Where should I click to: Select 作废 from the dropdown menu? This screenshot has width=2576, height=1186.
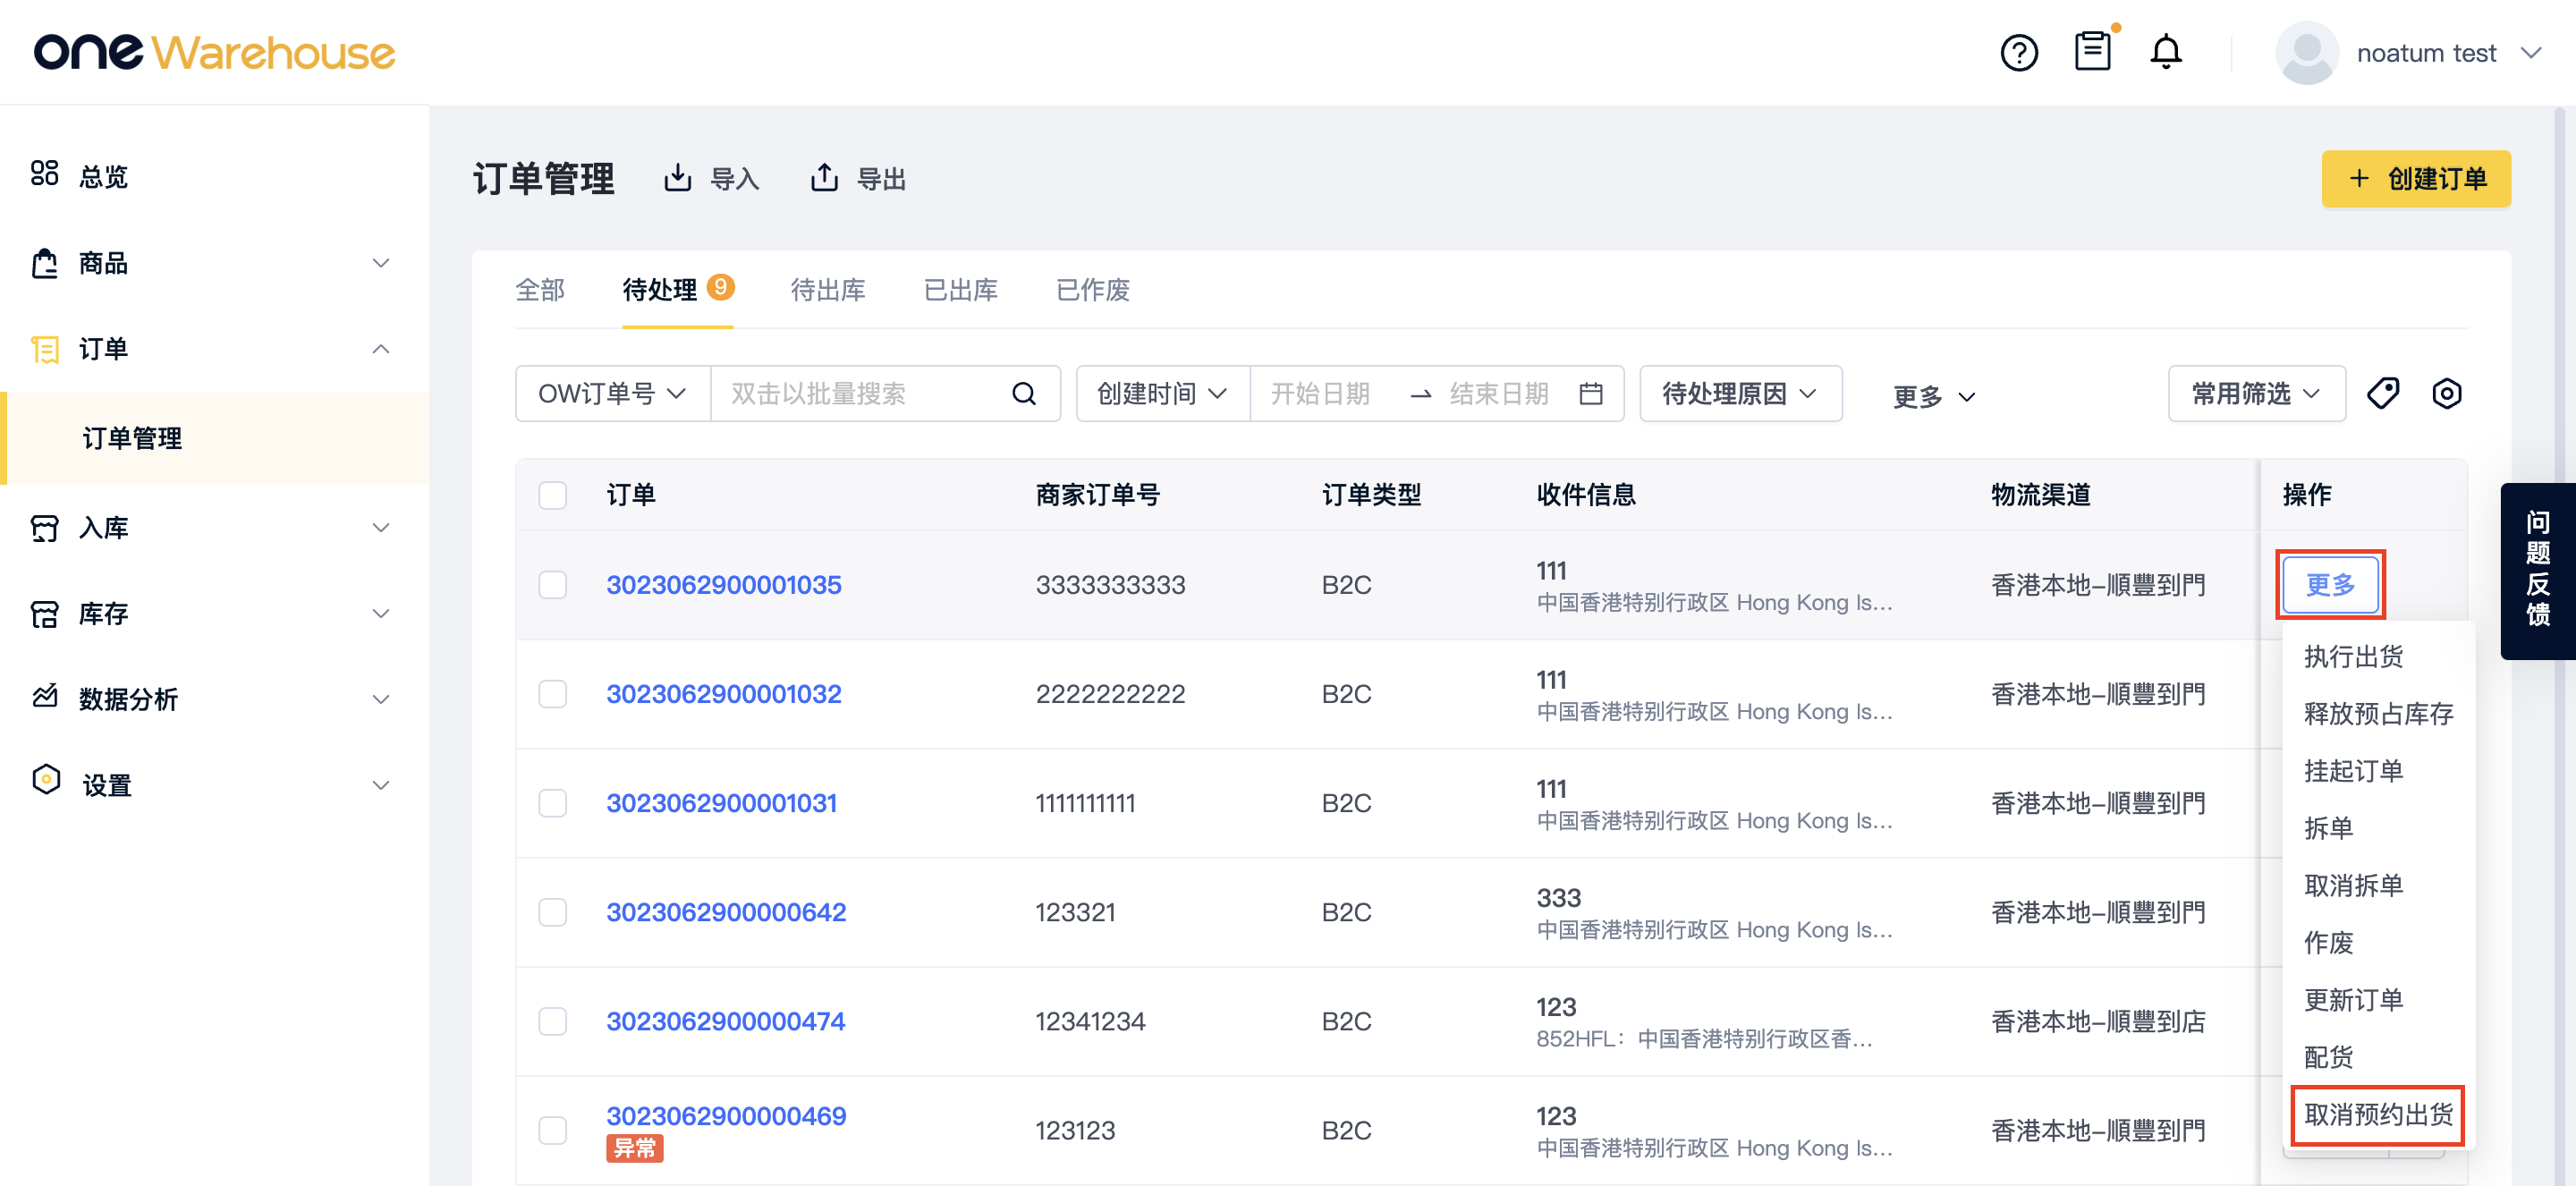[x=2328, y=942]
